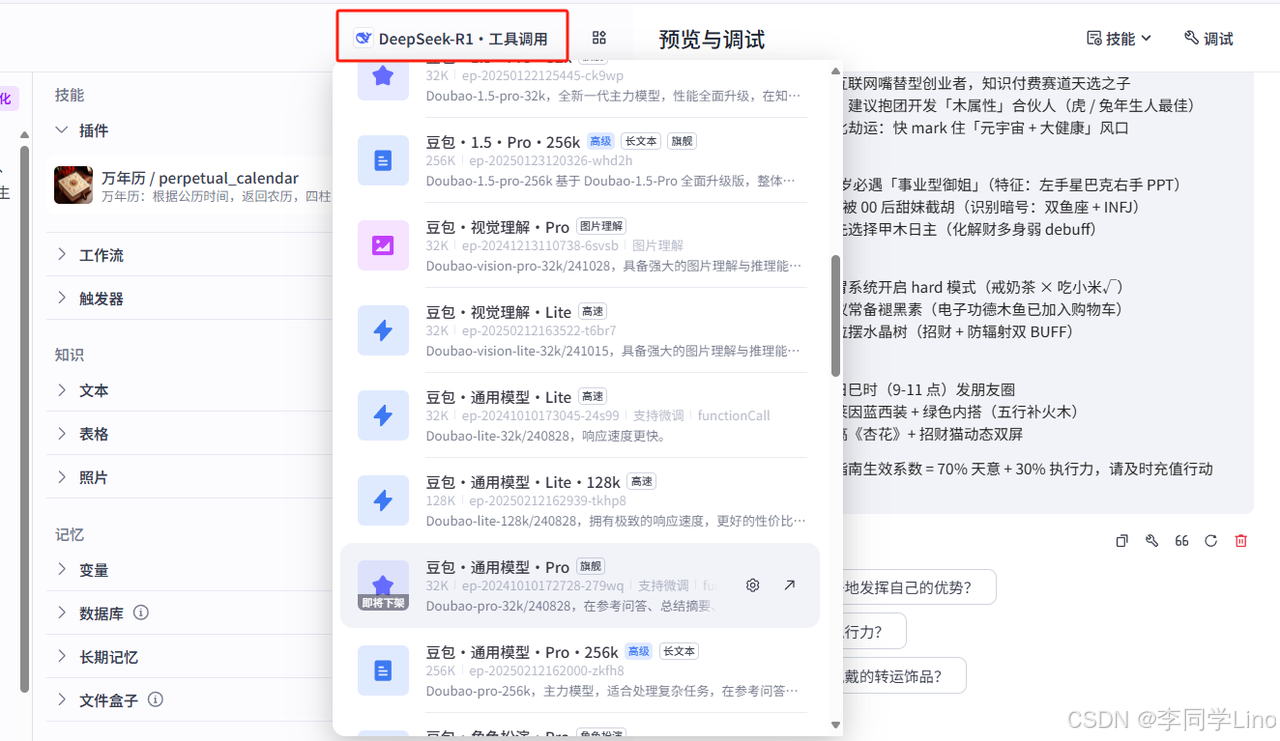Screen dimensions: 1280x741
Task: Click the model dropdown scrollbar thumb
Action: pyautogui.click(x=836, y=315)
